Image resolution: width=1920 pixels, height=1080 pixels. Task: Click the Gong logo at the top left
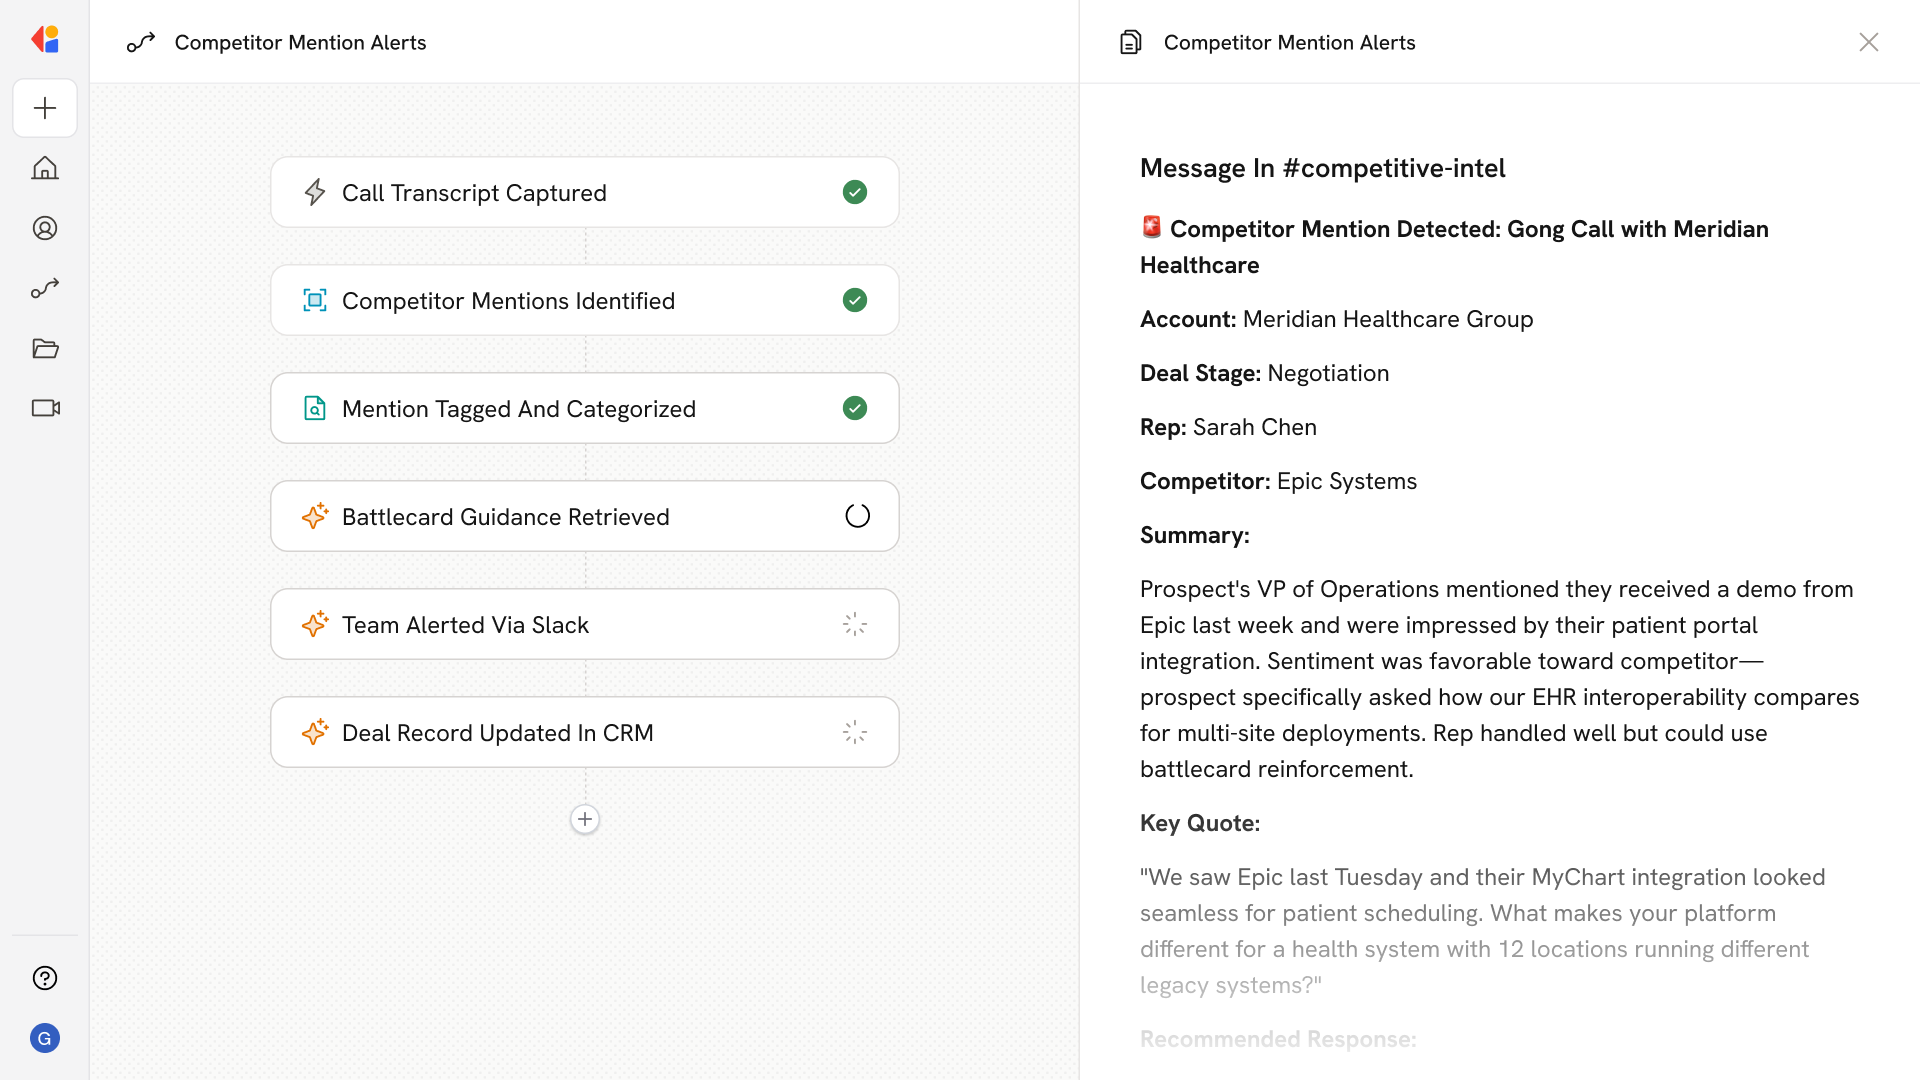(45, 39)
